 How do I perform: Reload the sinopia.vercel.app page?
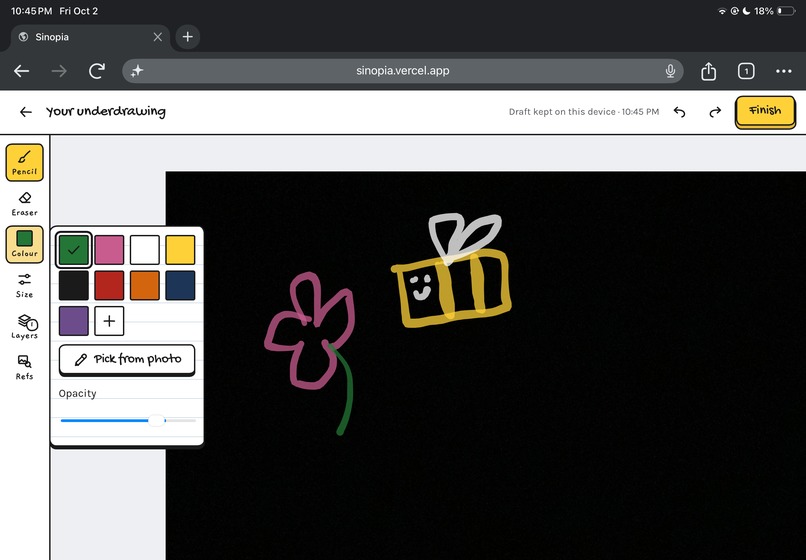click(97, 71)
